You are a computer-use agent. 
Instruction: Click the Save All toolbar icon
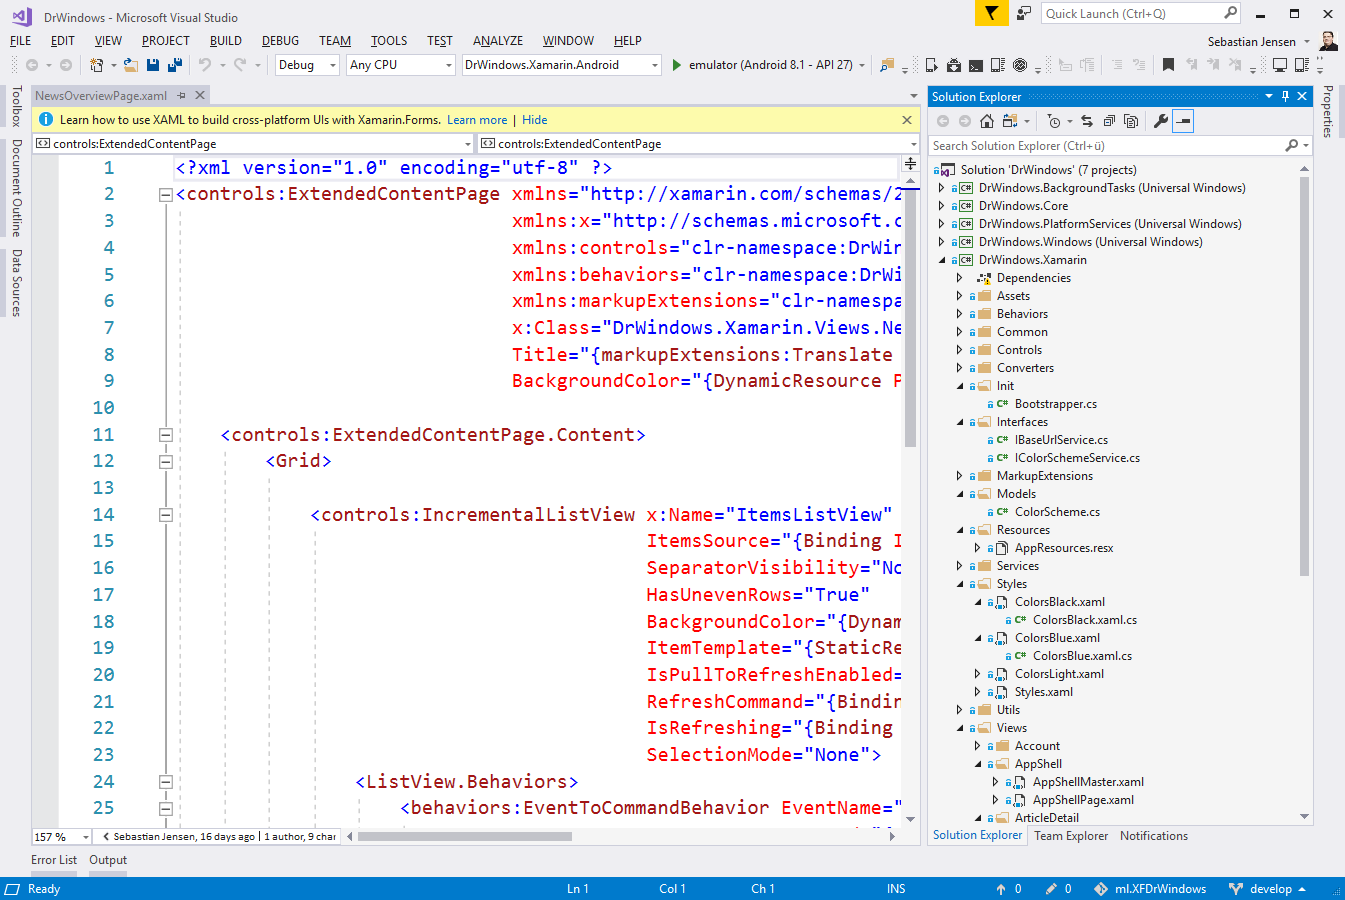[175, 65]
